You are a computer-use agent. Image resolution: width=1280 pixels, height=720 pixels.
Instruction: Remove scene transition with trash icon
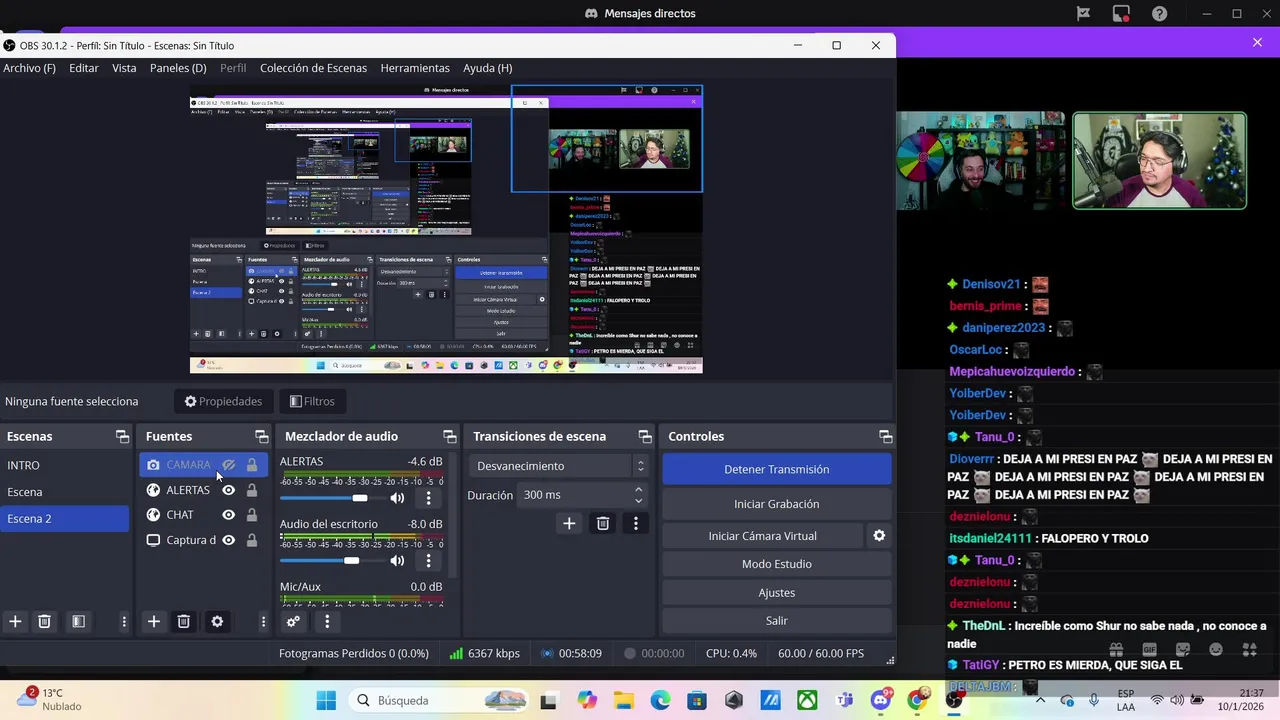click(x=603, y=523)
